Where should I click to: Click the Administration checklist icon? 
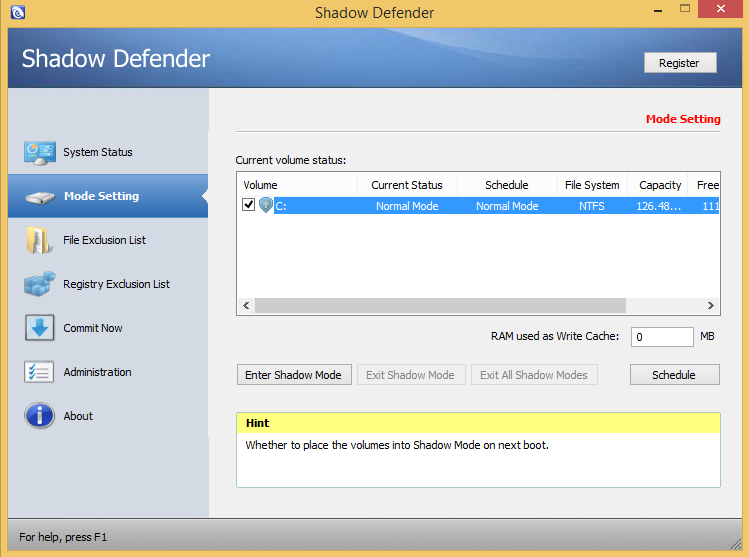coord(39,372)
